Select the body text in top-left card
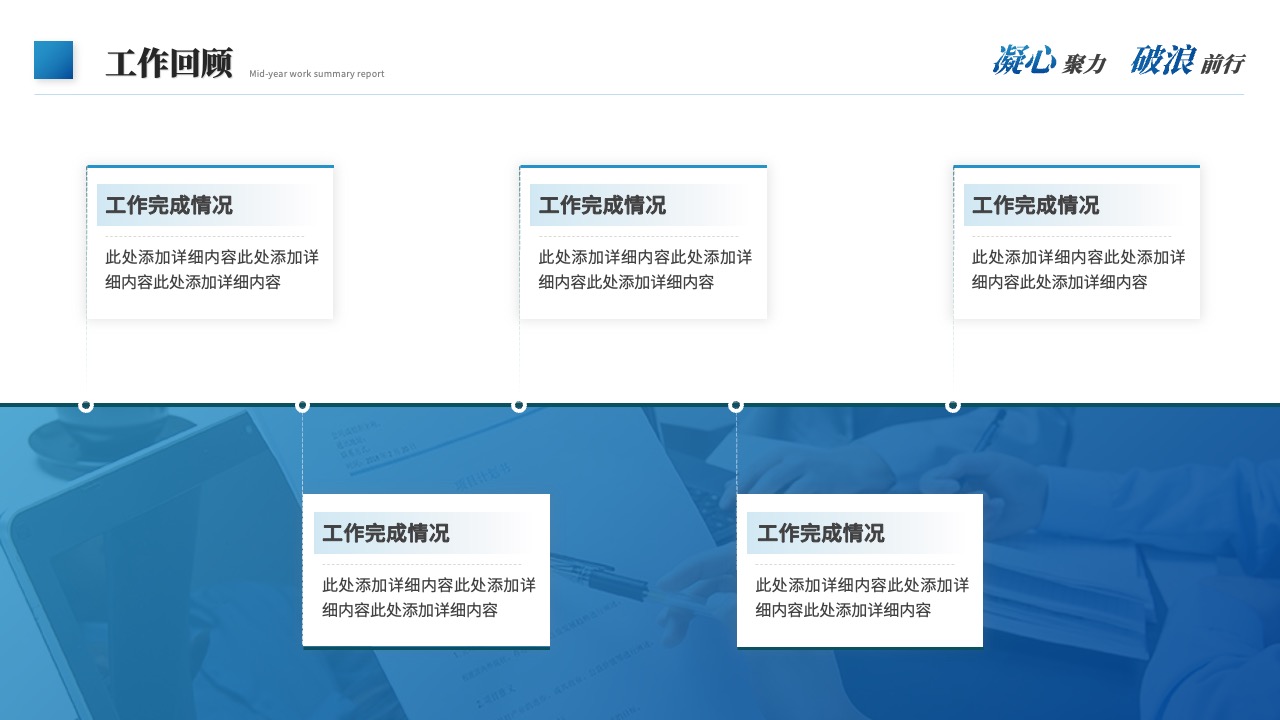This screenshot has width=1280, height=720. 212,270
